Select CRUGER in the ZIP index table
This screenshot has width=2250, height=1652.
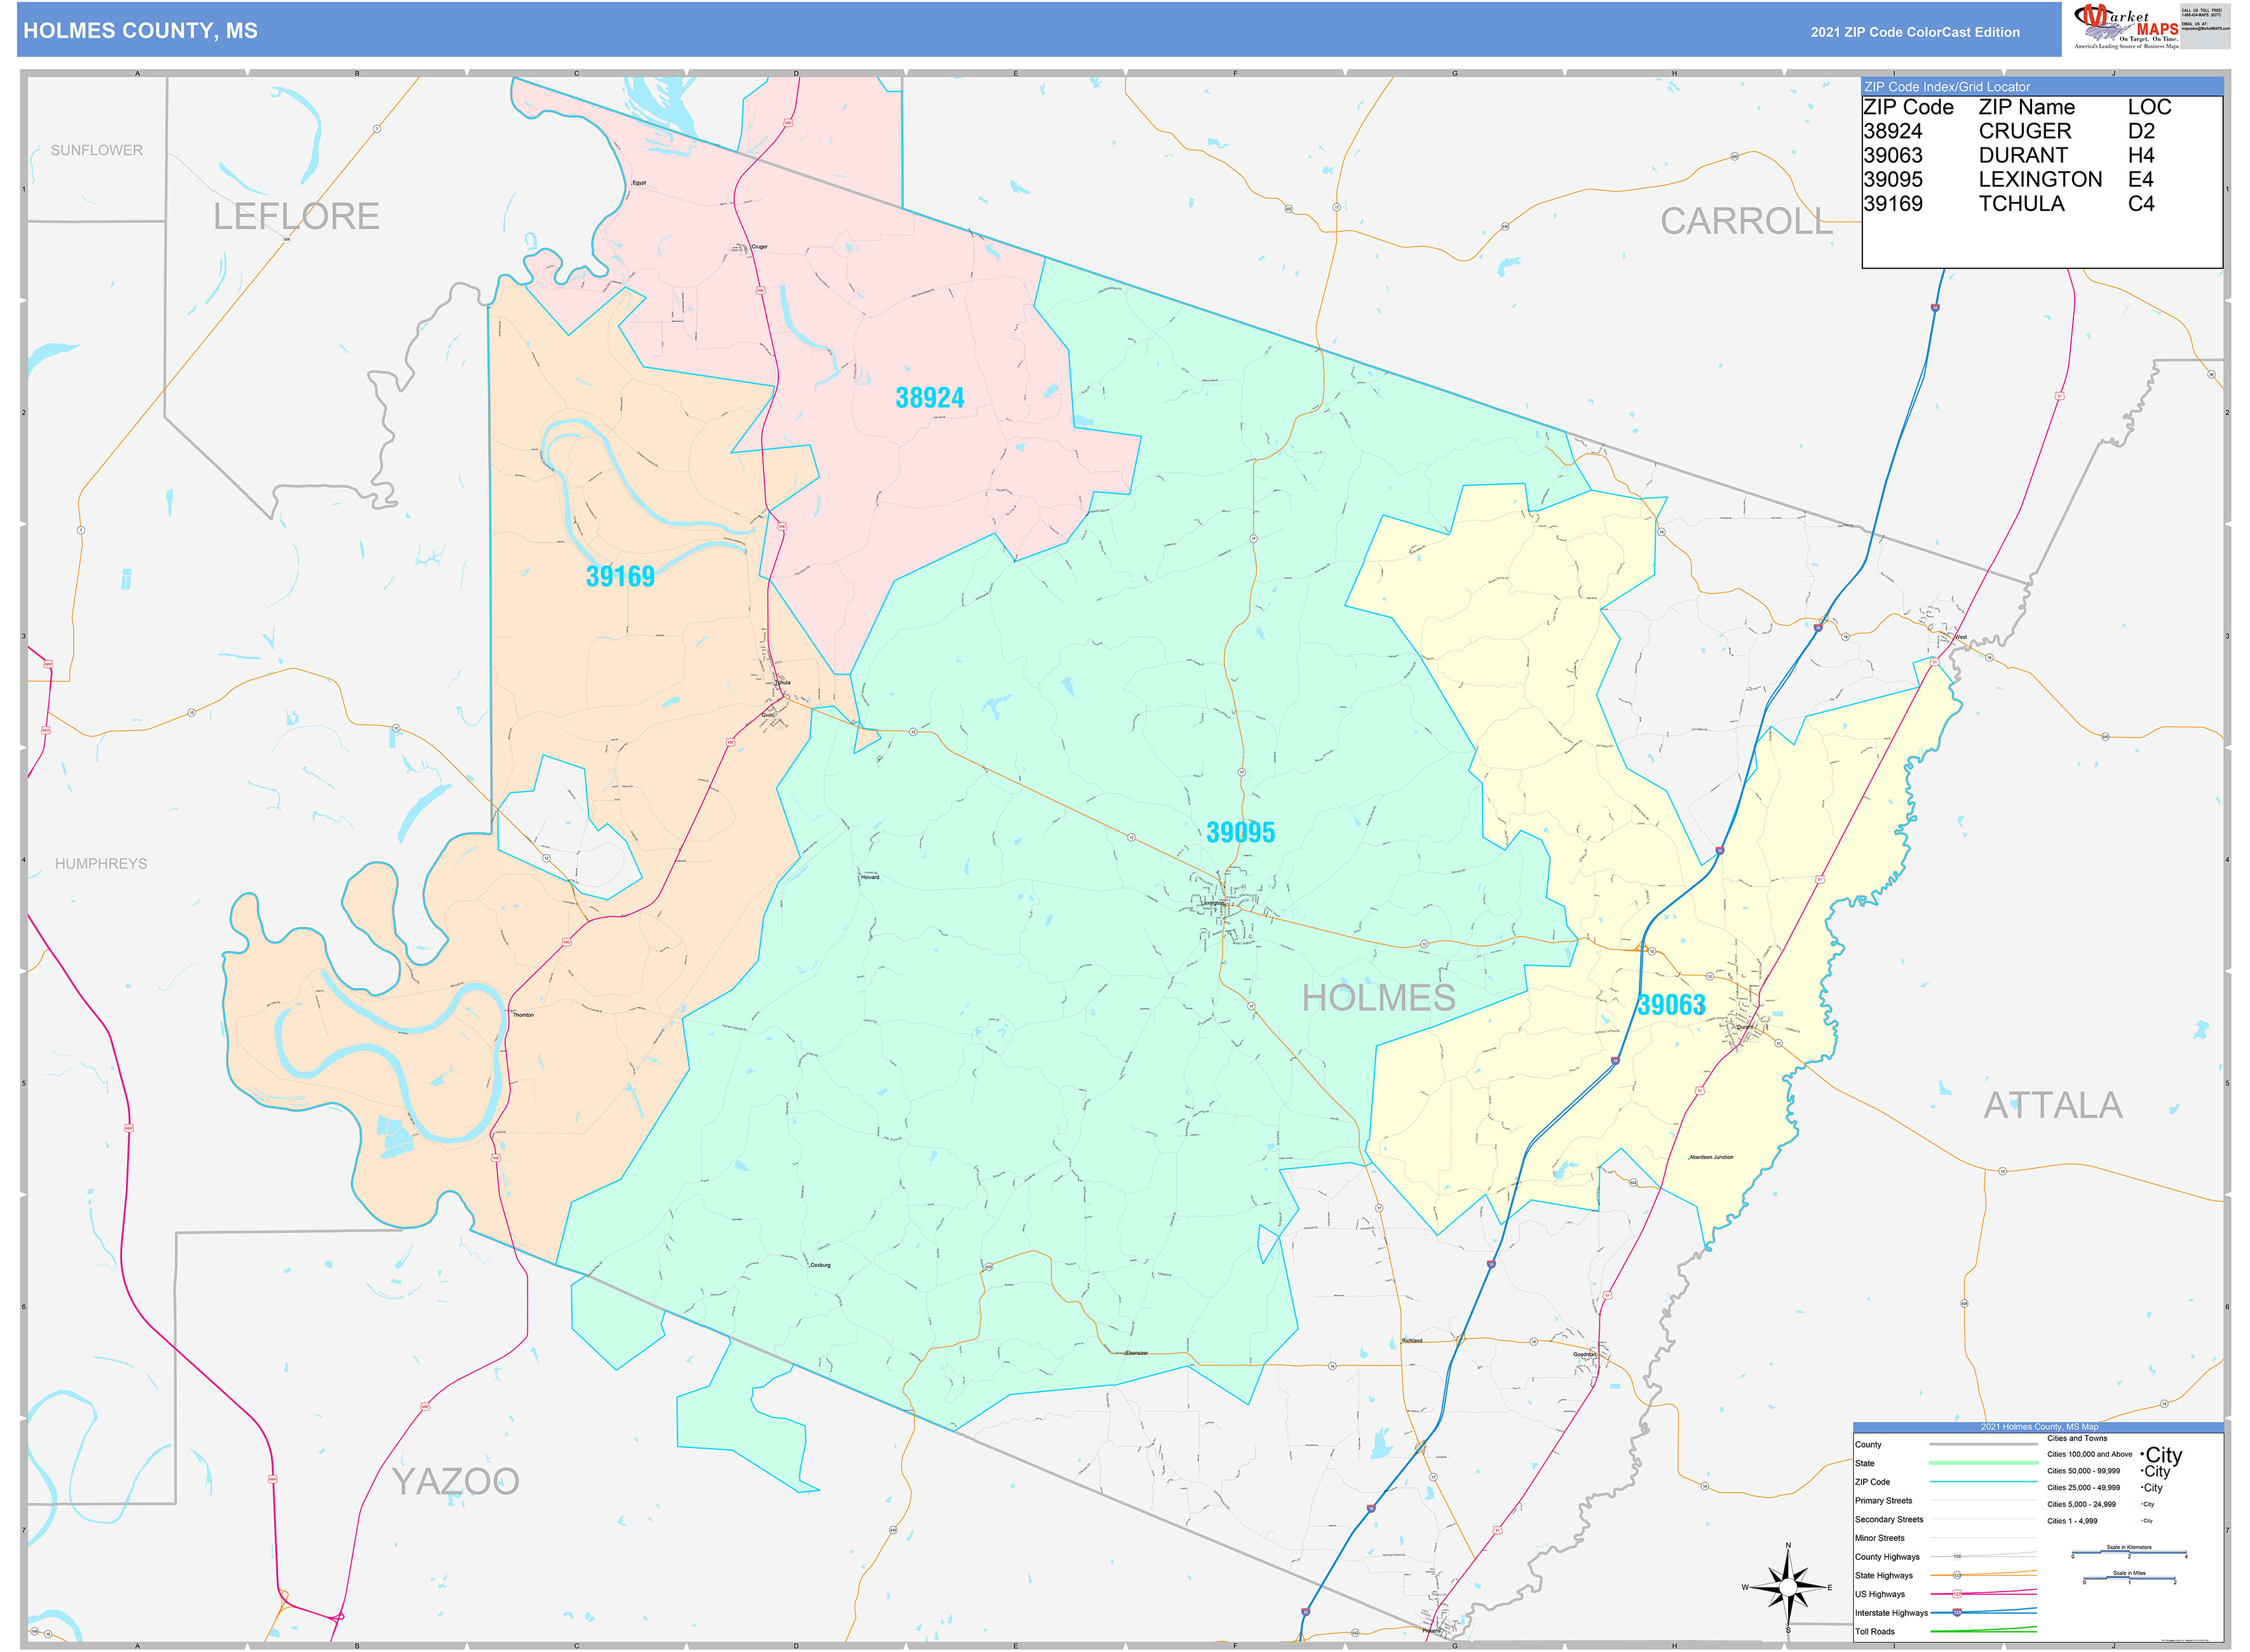pos(2025,131)
